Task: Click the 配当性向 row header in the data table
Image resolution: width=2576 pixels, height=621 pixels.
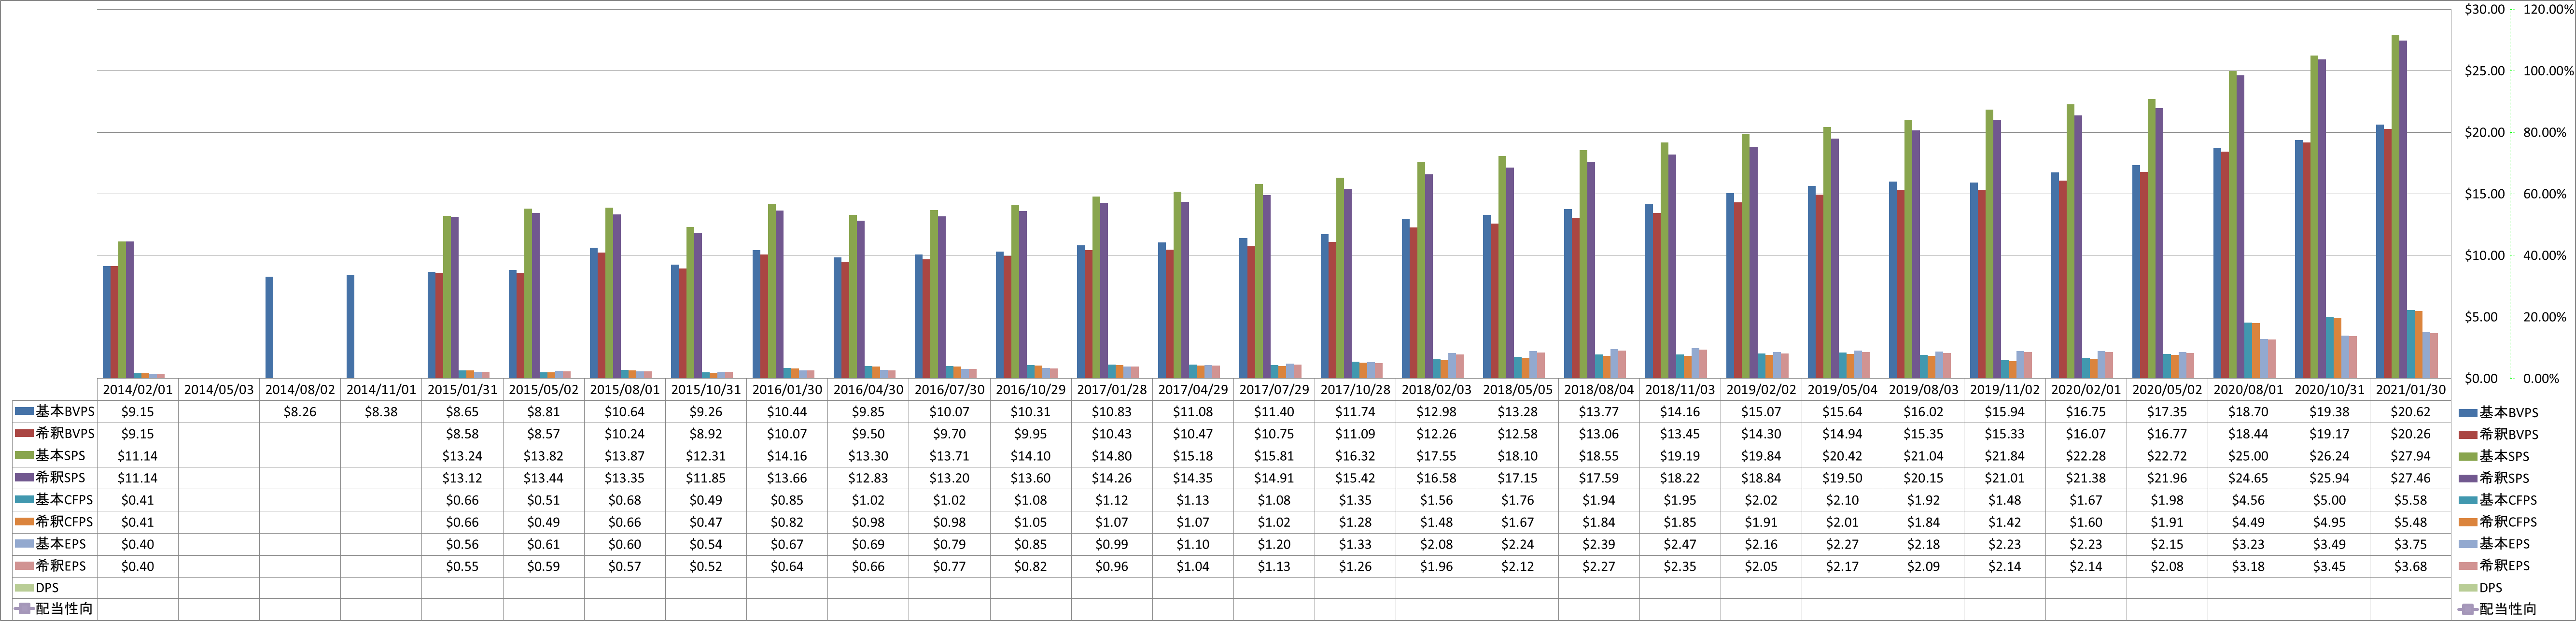Action: (x=55, y=609)
